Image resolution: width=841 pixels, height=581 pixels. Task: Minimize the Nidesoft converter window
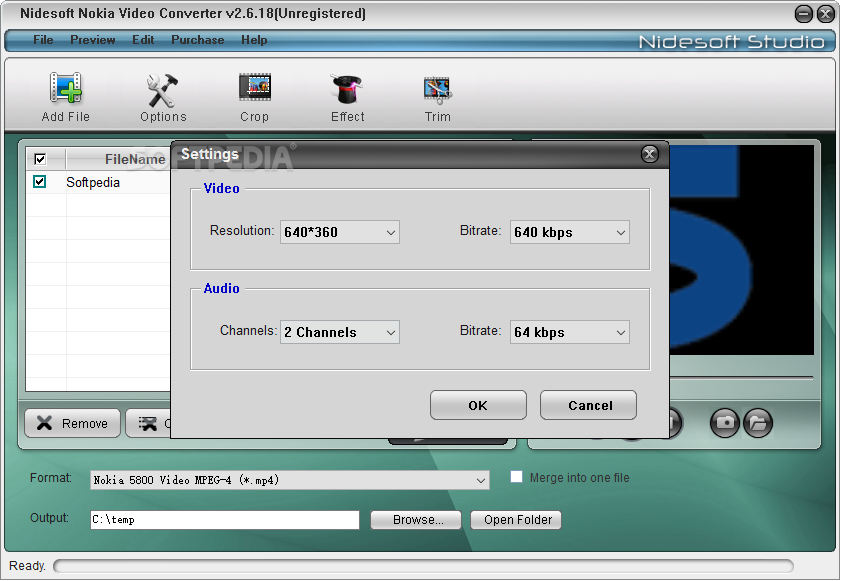tap(803, 14)
